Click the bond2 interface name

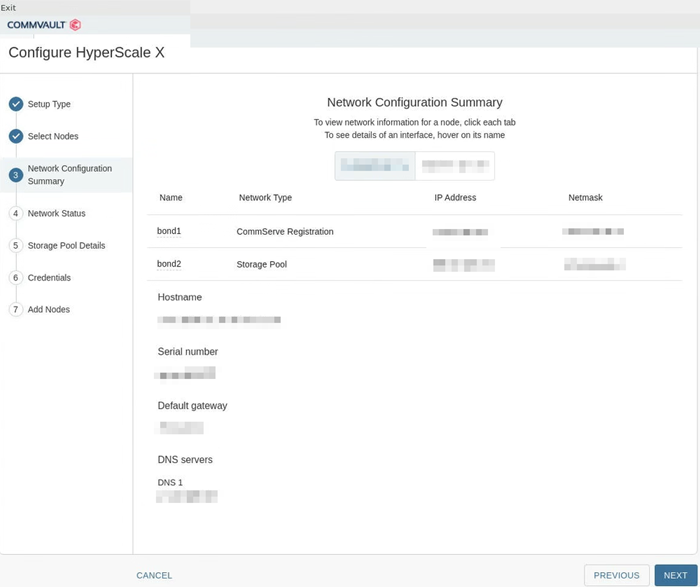169,264
